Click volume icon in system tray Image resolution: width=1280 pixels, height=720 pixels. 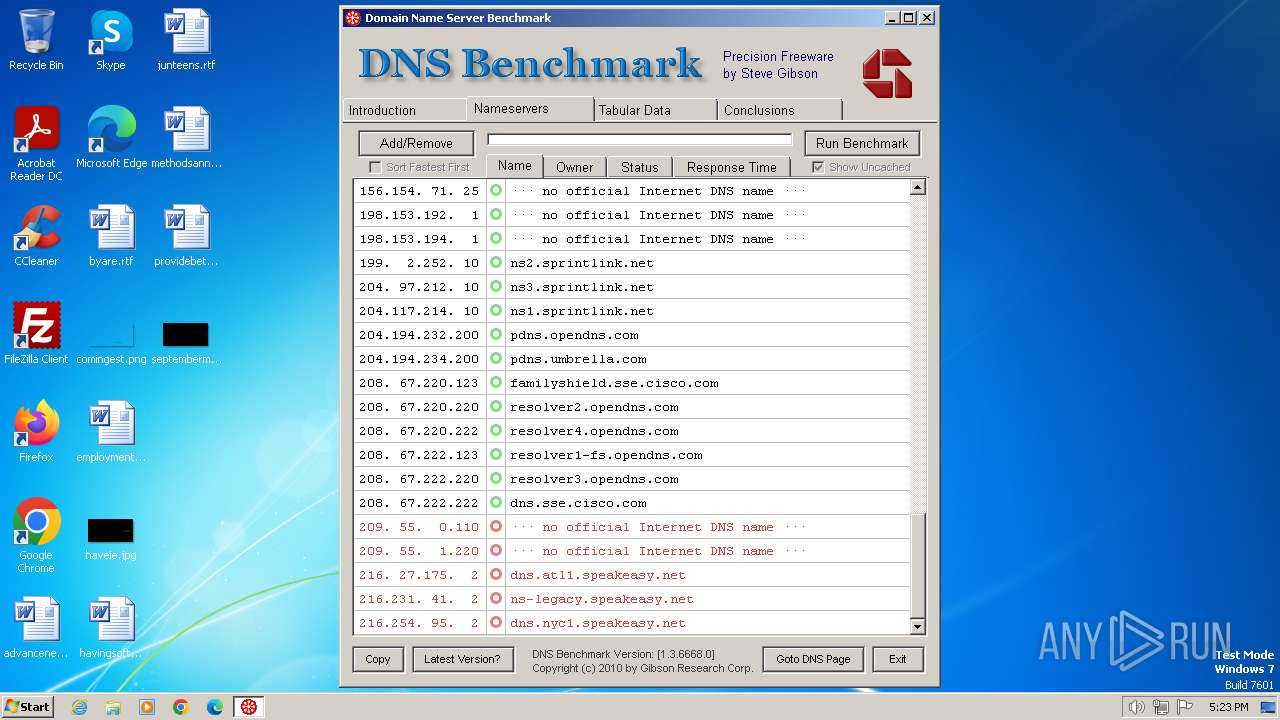tap(1136, 707)
